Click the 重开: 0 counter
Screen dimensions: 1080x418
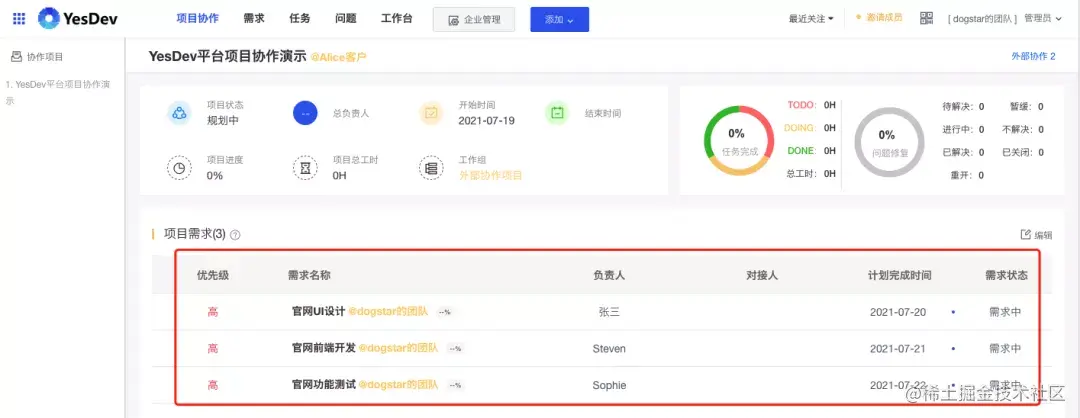pyautogui.click(x=967, y=175)
